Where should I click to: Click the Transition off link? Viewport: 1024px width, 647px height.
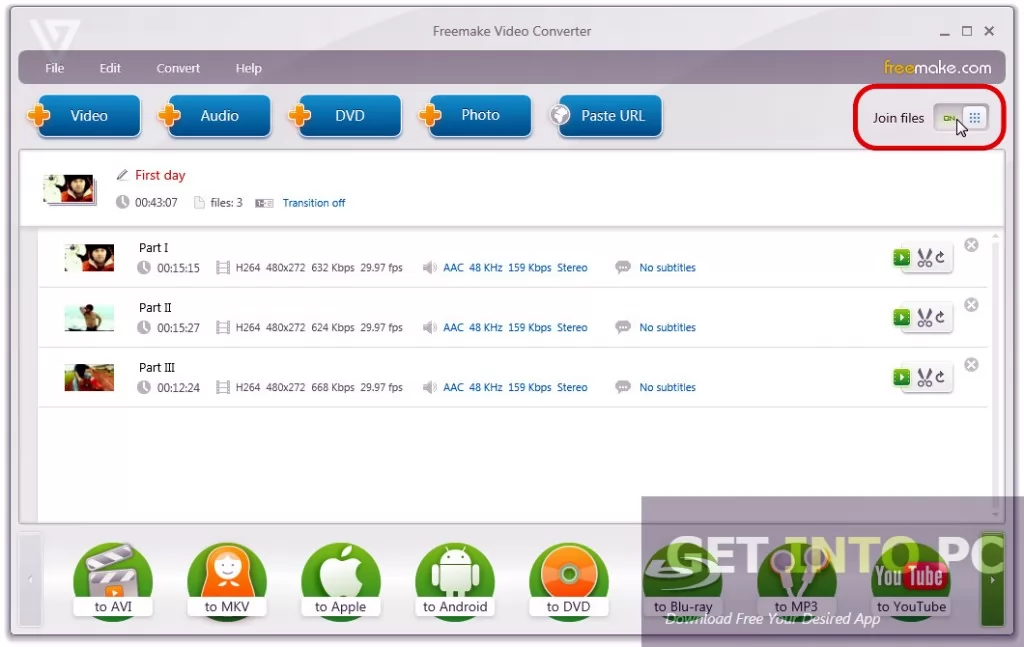(x=313, y=203)
